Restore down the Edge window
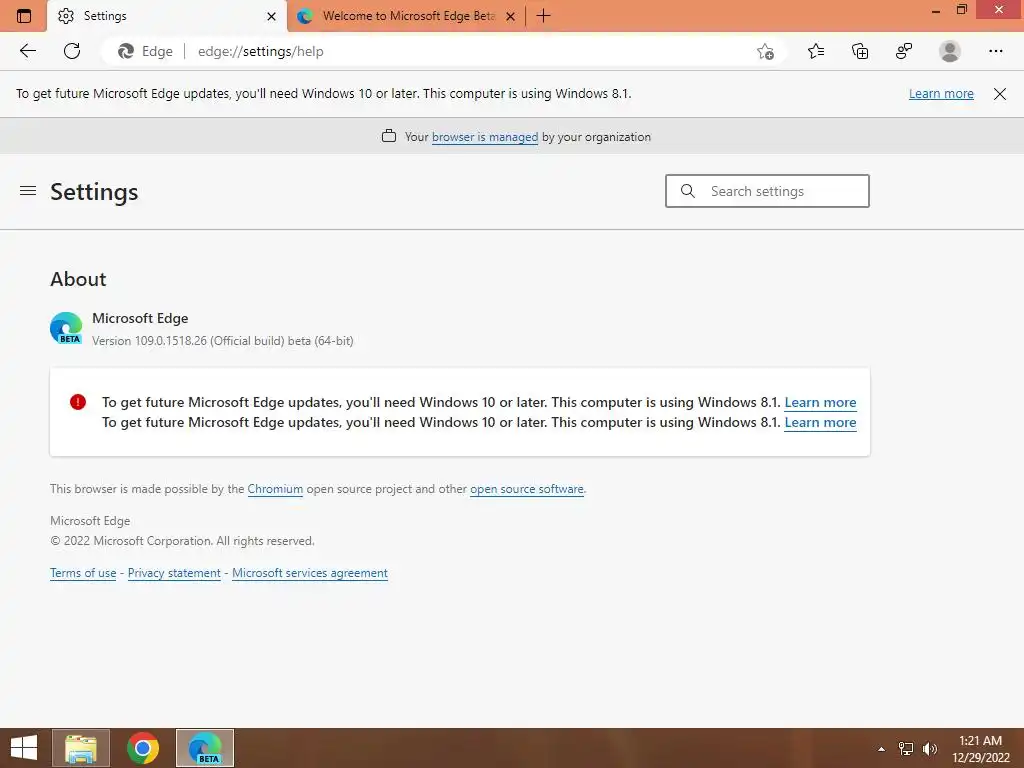 tap(961, 10)
